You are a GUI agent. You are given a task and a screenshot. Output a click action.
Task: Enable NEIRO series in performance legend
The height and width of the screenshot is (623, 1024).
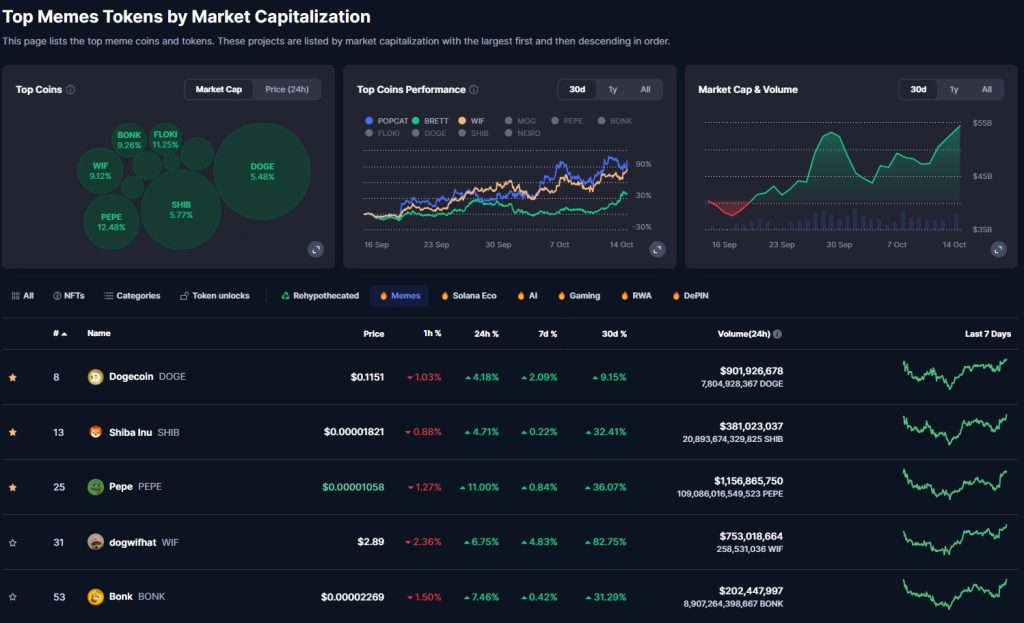point(522,133)
